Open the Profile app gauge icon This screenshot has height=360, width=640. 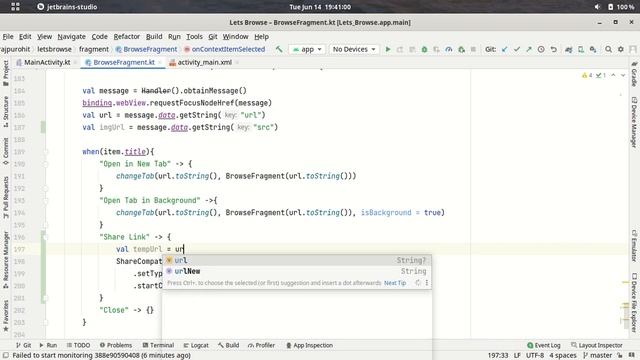449,49
